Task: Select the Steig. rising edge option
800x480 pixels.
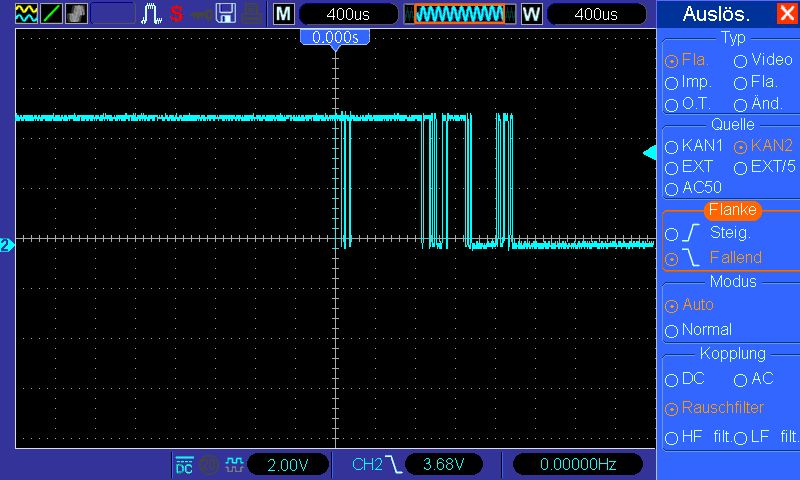Action: (x=708, y=233)
